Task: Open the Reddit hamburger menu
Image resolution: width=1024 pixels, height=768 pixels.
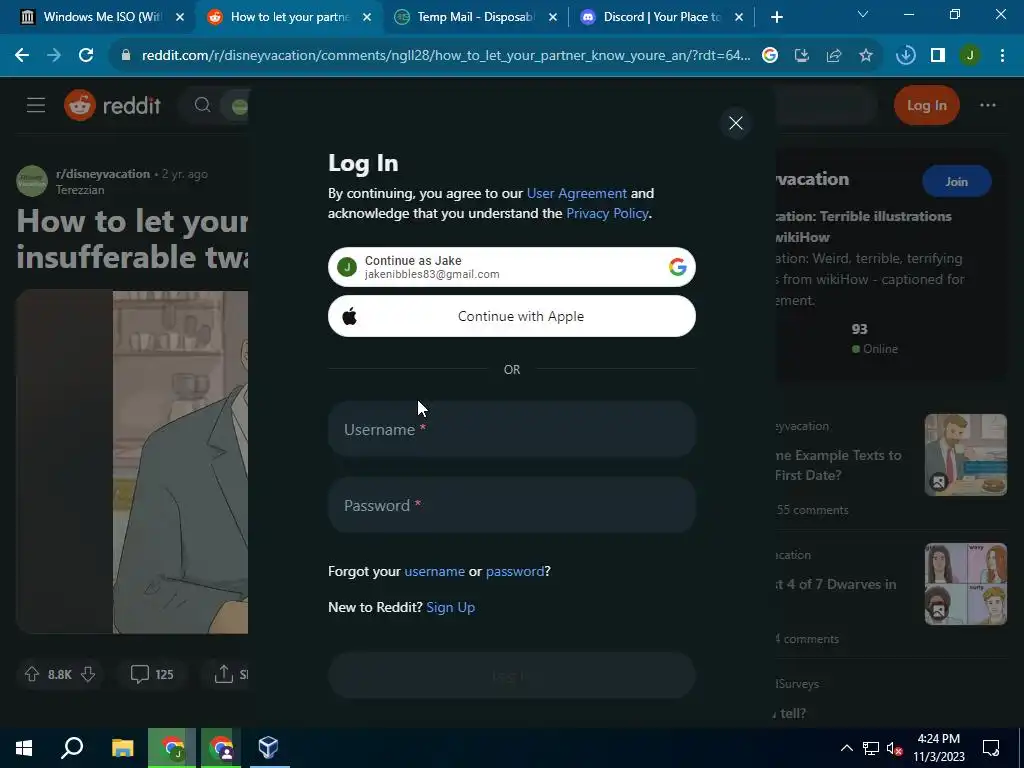Action: coord(36,105)
